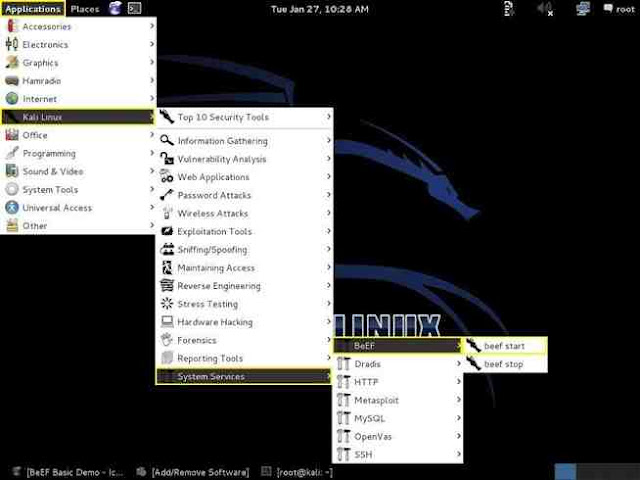This screenshot has height=480, width=640.
Task: Highlight the Kali Linux menu item
Action: pyautogui.click(x=78, y=117)
